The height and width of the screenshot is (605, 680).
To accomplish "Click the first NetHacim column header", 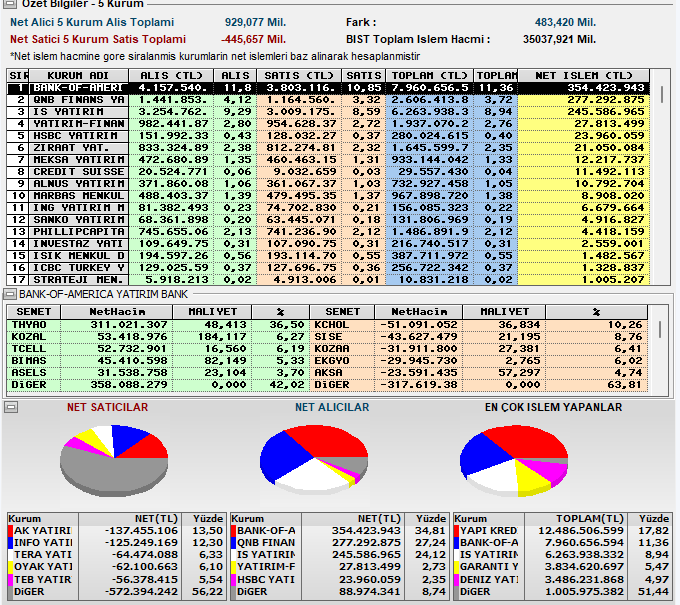I will tap(117, 312).
